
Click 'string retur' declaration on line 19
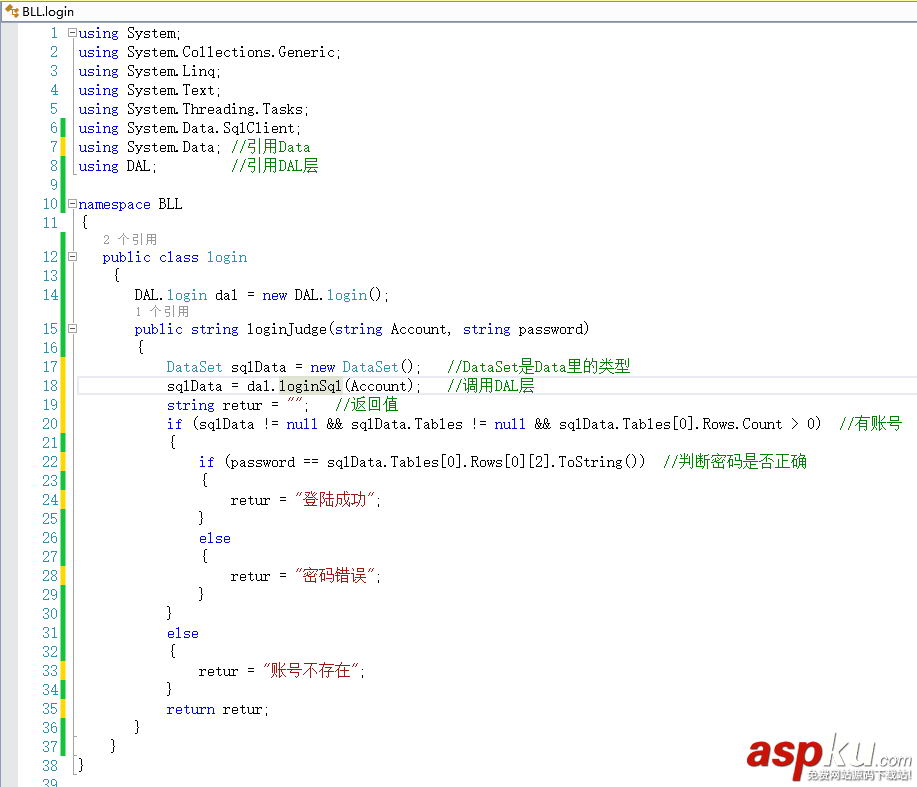[215, 405]
